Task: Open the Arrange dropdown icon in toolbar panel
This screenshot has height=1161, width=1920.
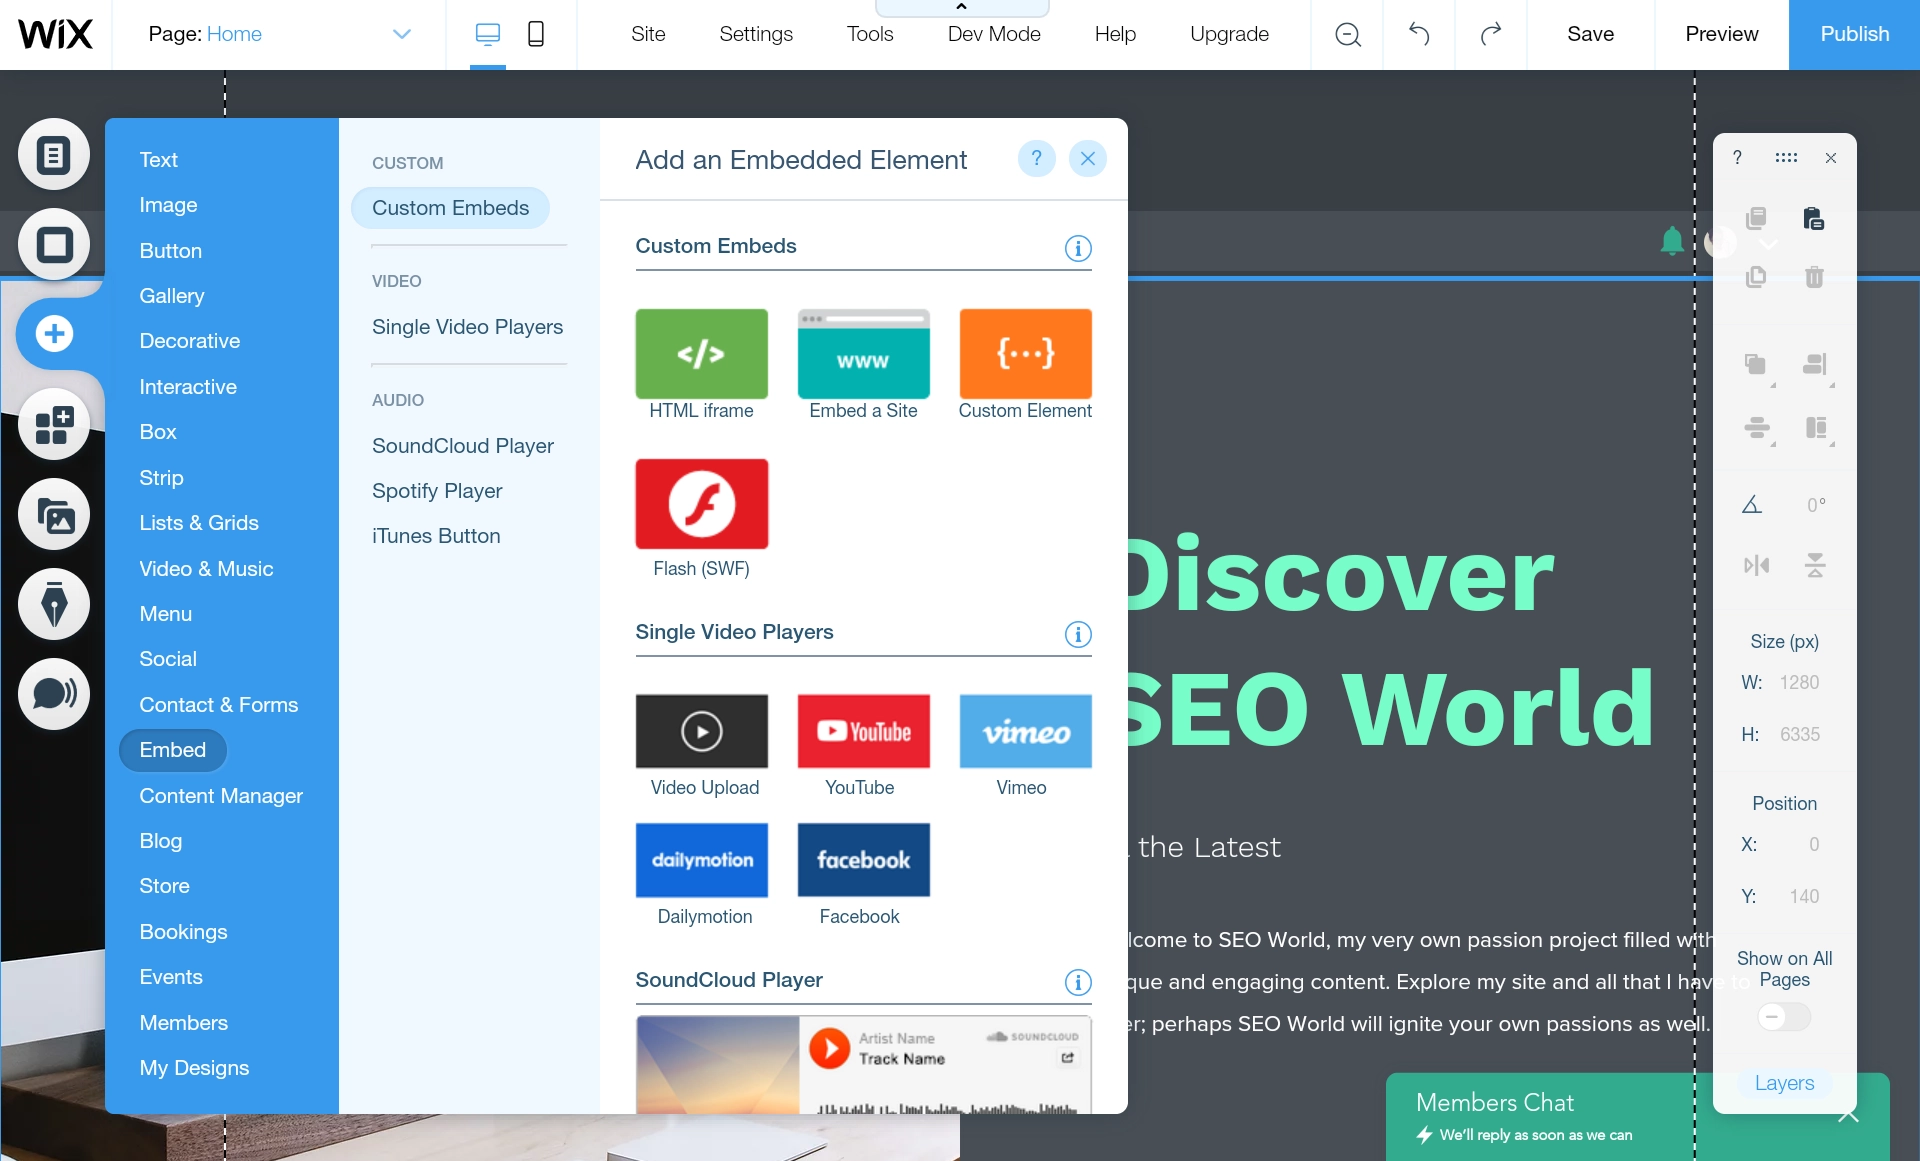Action: click(x=1757, y=366)
